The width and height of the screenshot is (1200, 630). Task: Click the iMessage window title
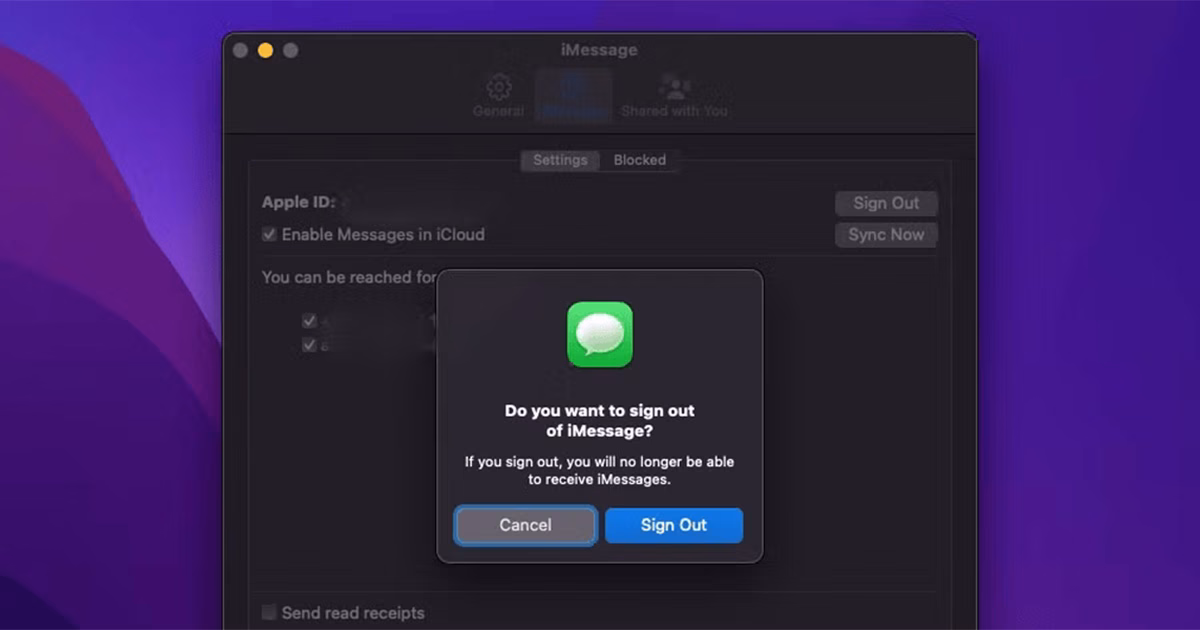tap(600, 50)
